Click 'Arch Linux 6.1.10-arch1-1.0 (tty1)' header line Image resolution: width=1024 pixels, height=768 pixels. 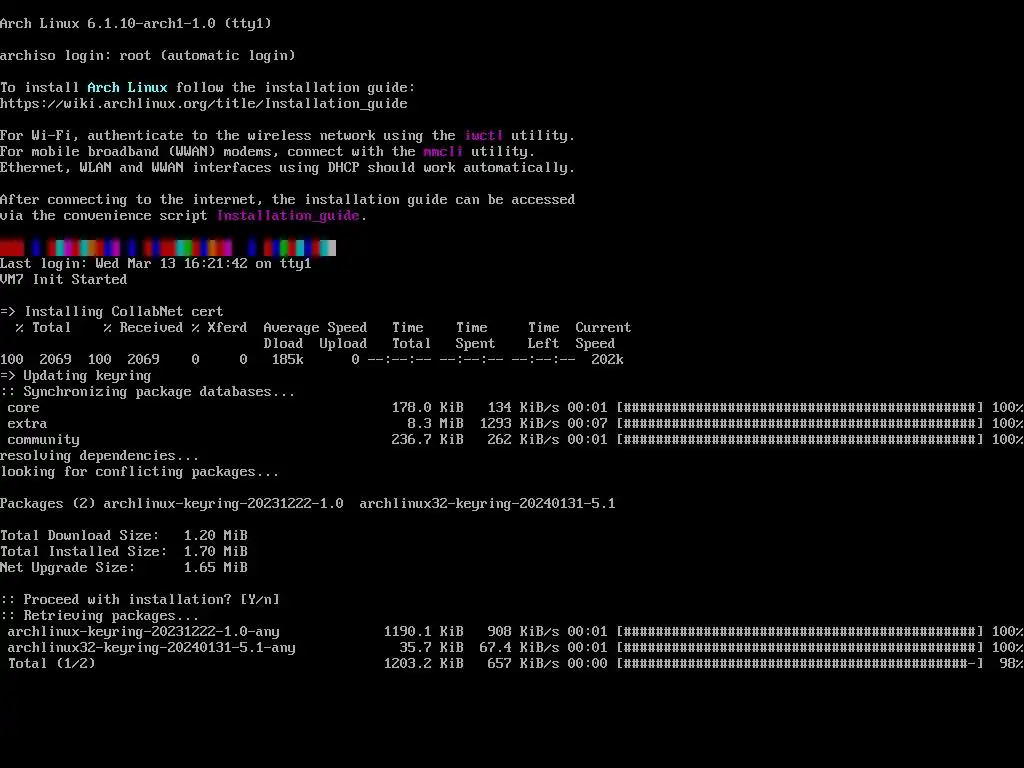pos(136,24)
